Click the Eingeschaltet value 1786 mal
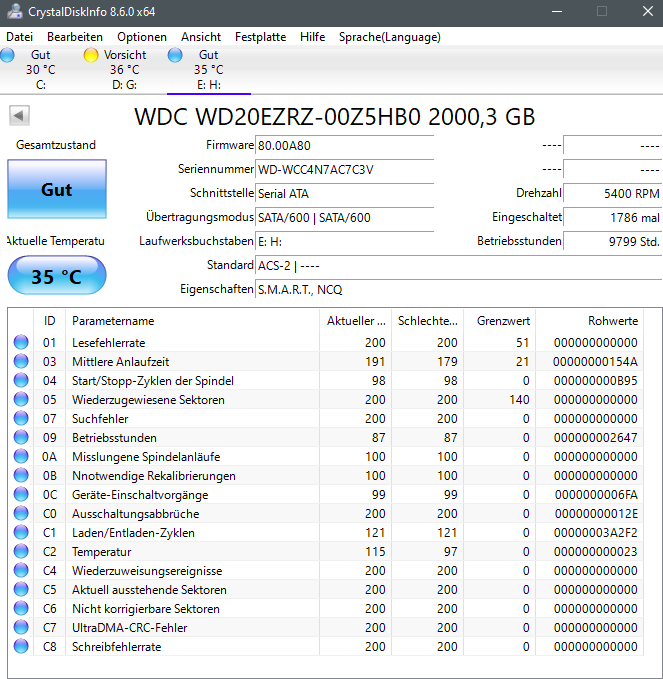663x679 pixels. pyautogui.click(x=612, y=217)
